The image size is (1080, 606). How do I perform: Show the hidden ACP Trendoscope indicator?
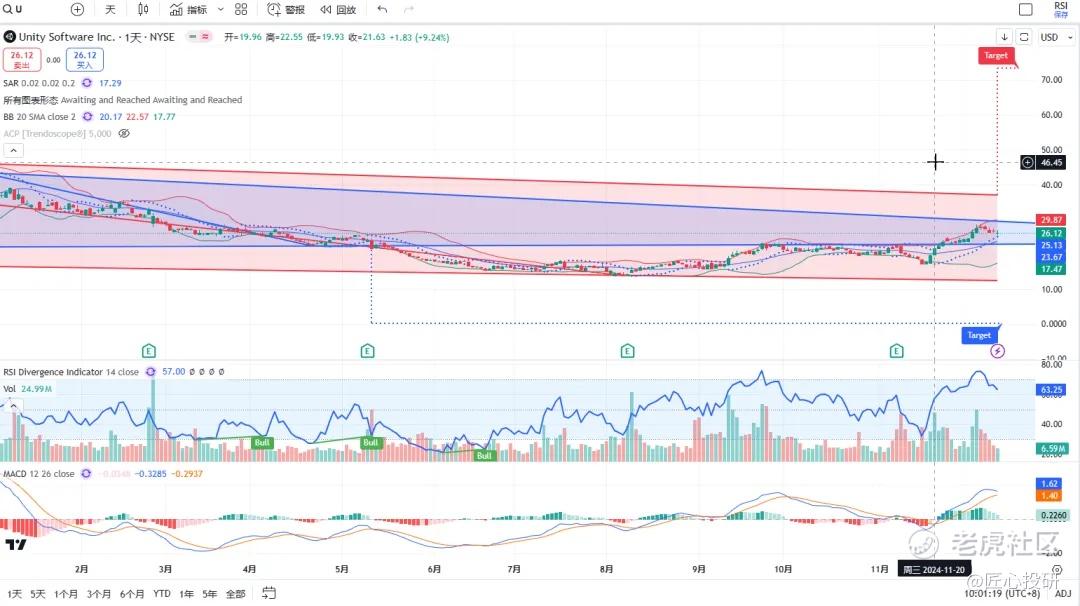pos(124,134)
